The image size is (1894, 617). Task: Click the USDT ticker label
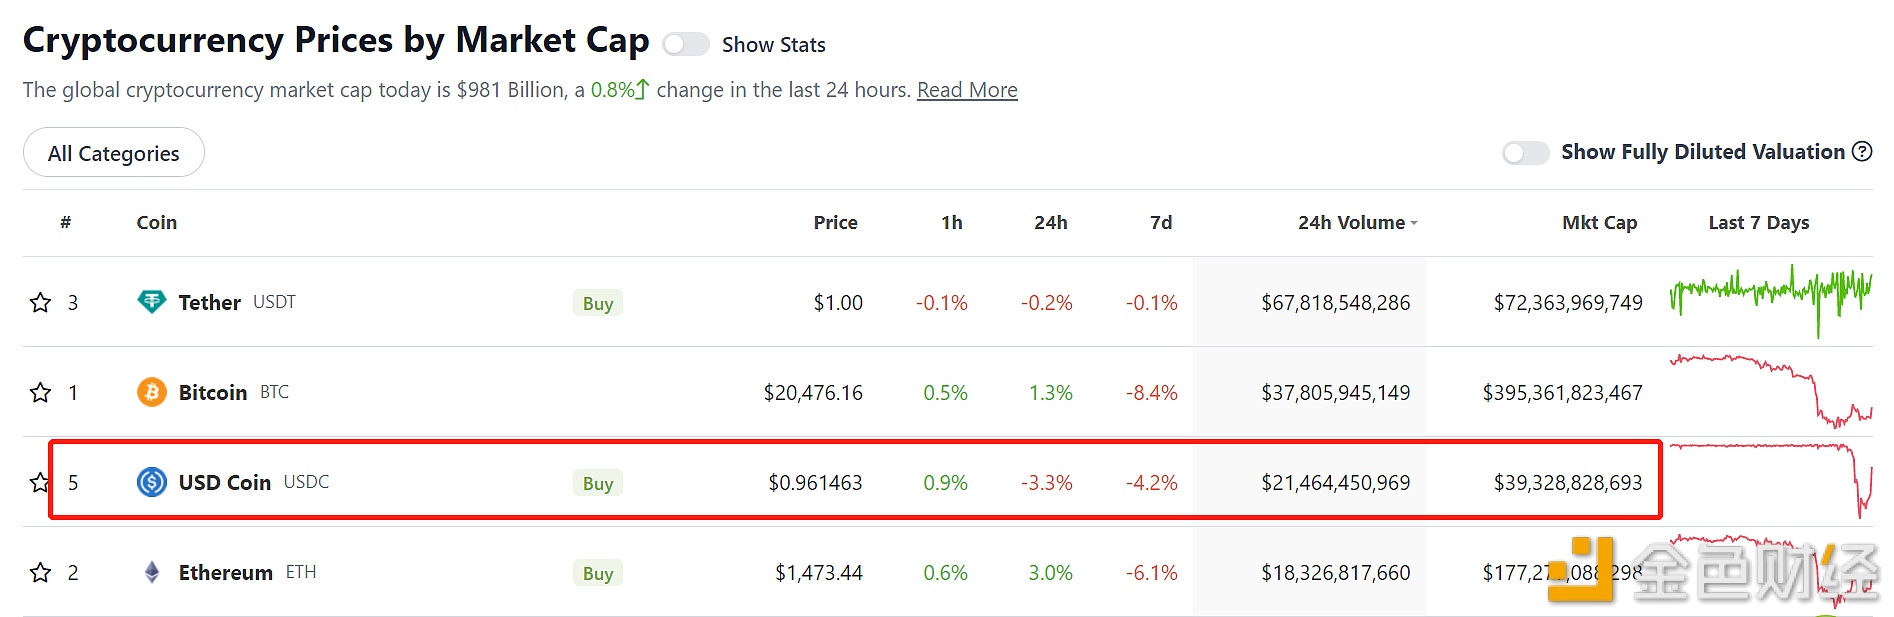point(274,301)
